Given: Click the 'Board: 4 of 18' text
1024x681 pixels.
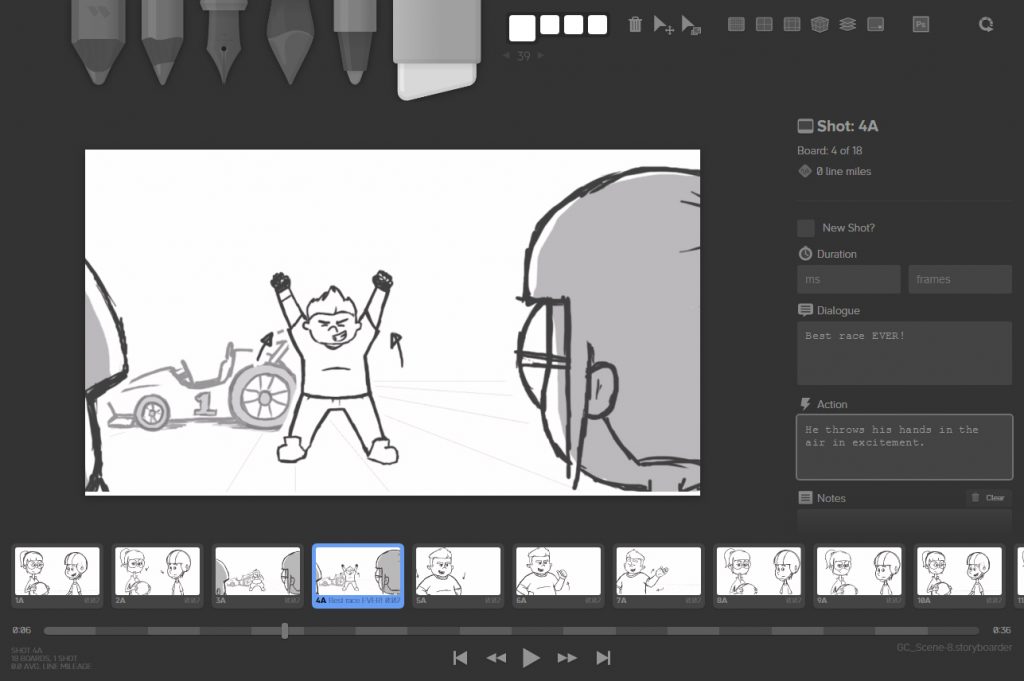Looking at the screenshot, I should pos(829,151).
